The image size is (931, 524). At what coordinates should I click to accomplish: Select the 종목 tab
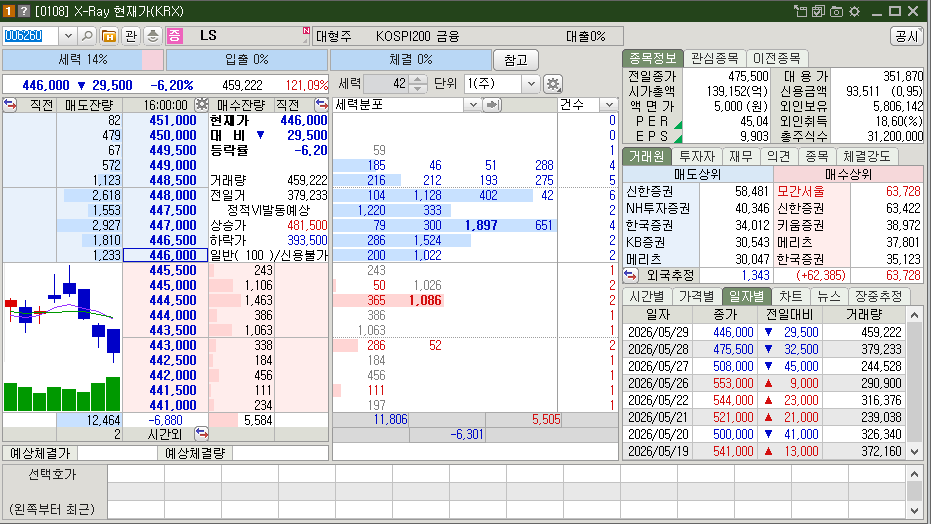point(816,156)
